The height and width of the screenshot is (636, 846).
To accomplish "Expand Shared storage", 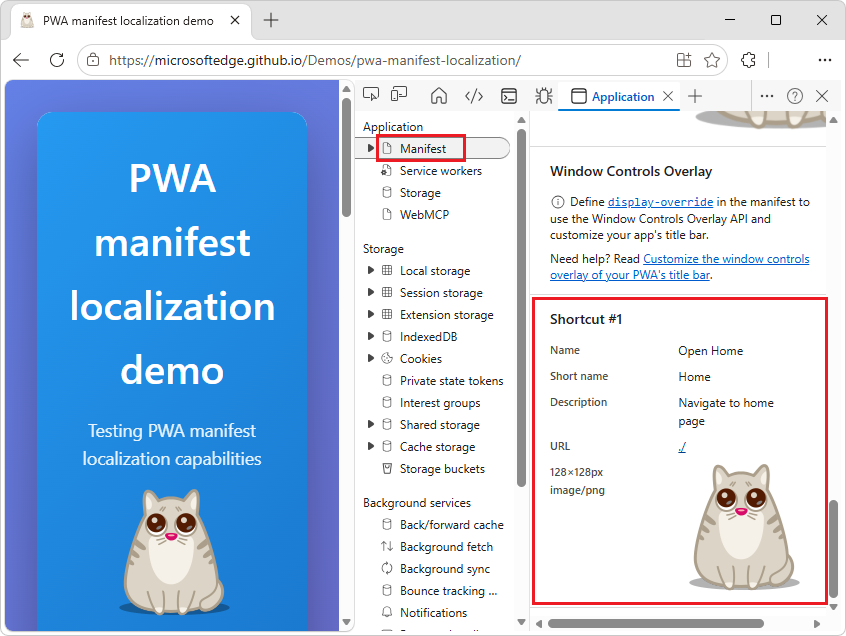I will [x=370, y=425].
